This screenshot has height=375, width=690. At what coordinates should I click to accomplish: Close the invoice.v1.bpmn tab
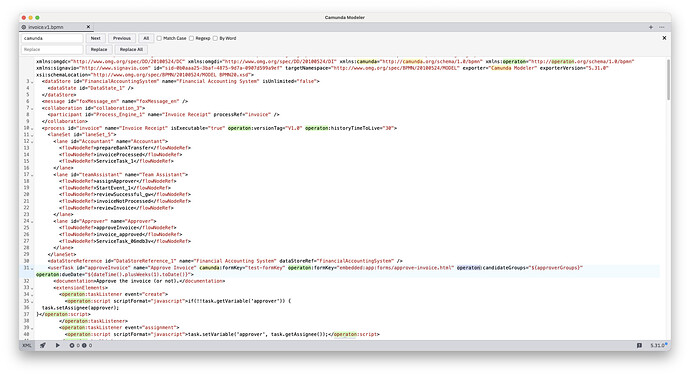(x=88, y=27)
